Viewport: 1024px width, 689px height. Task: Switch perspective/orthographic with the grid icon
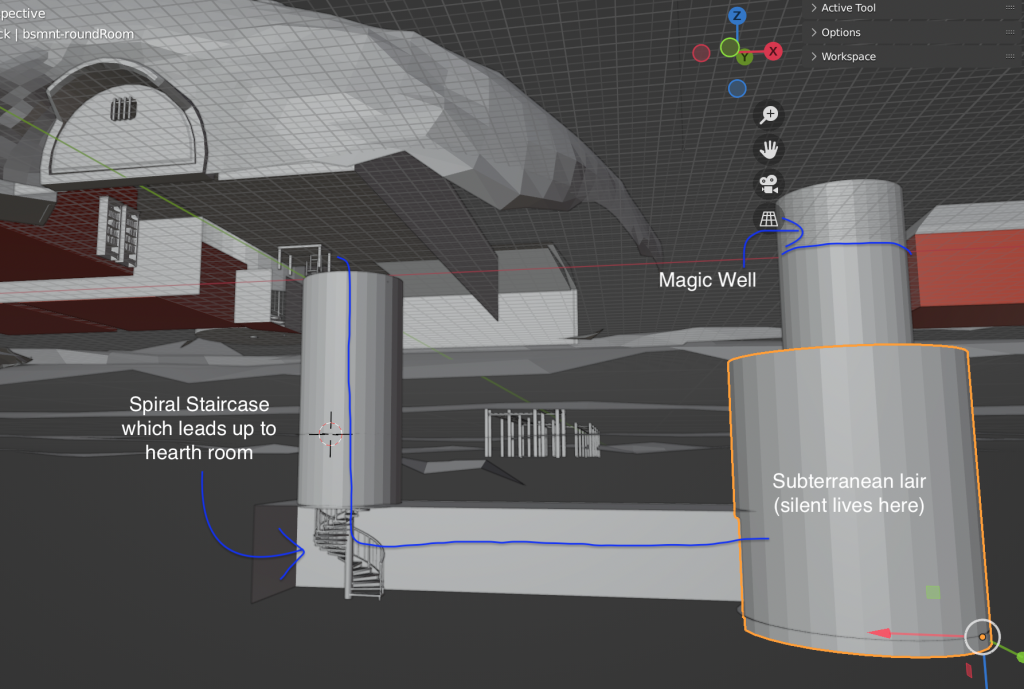768,219
